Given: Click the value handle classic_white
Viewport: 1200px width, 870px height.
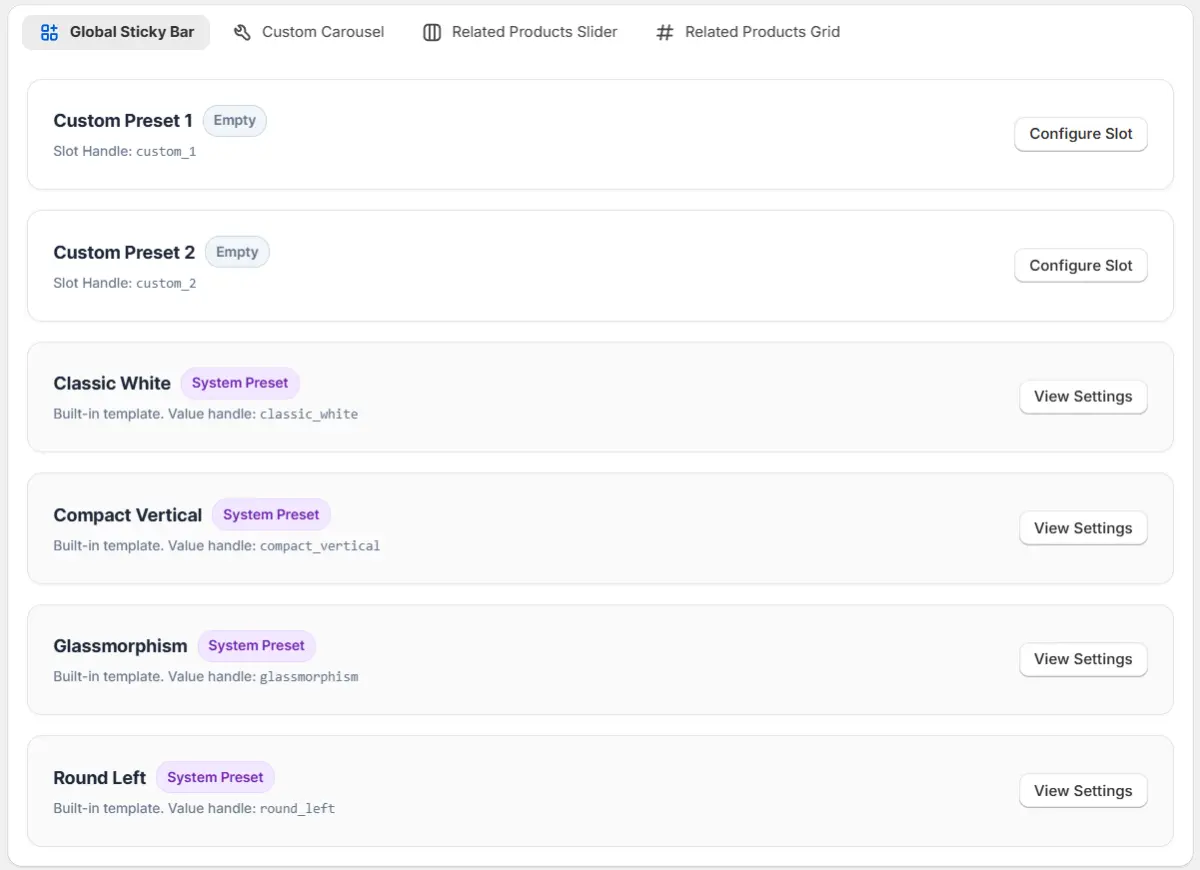Looking at the screenshot, I should point(309,414).
